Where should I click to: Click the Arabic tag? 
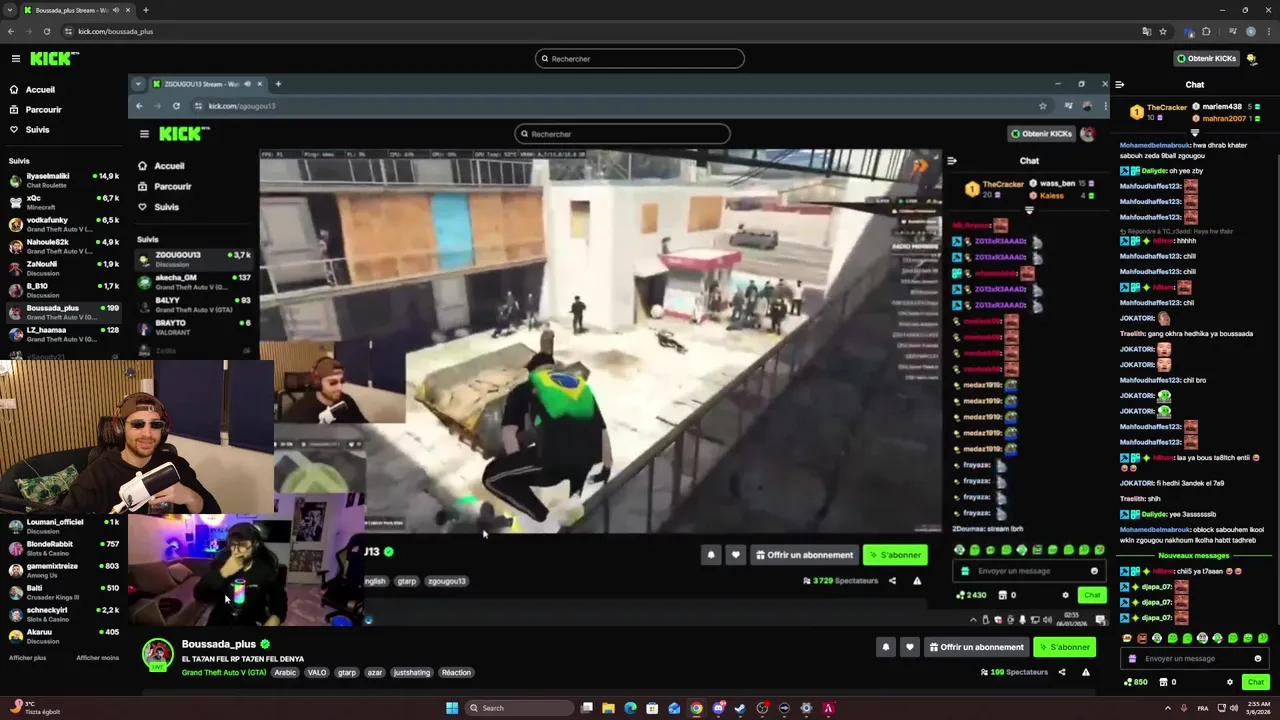(286, 673)
